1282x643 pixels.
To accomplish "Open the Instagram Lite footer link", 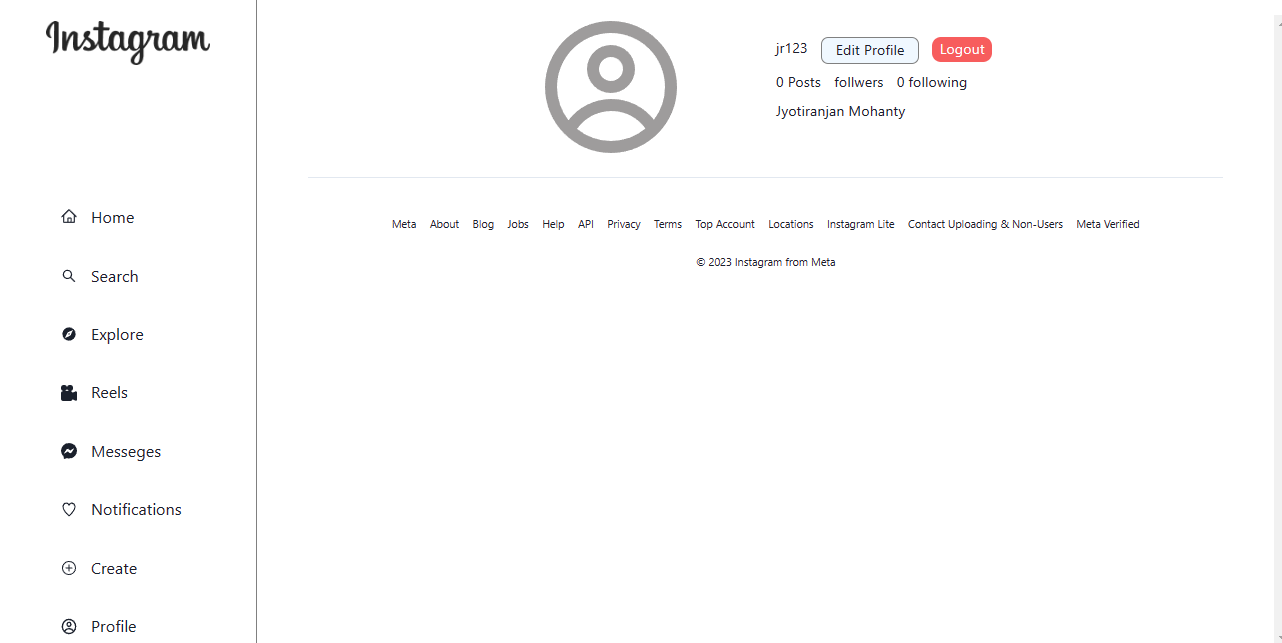I will pos(861,224).
